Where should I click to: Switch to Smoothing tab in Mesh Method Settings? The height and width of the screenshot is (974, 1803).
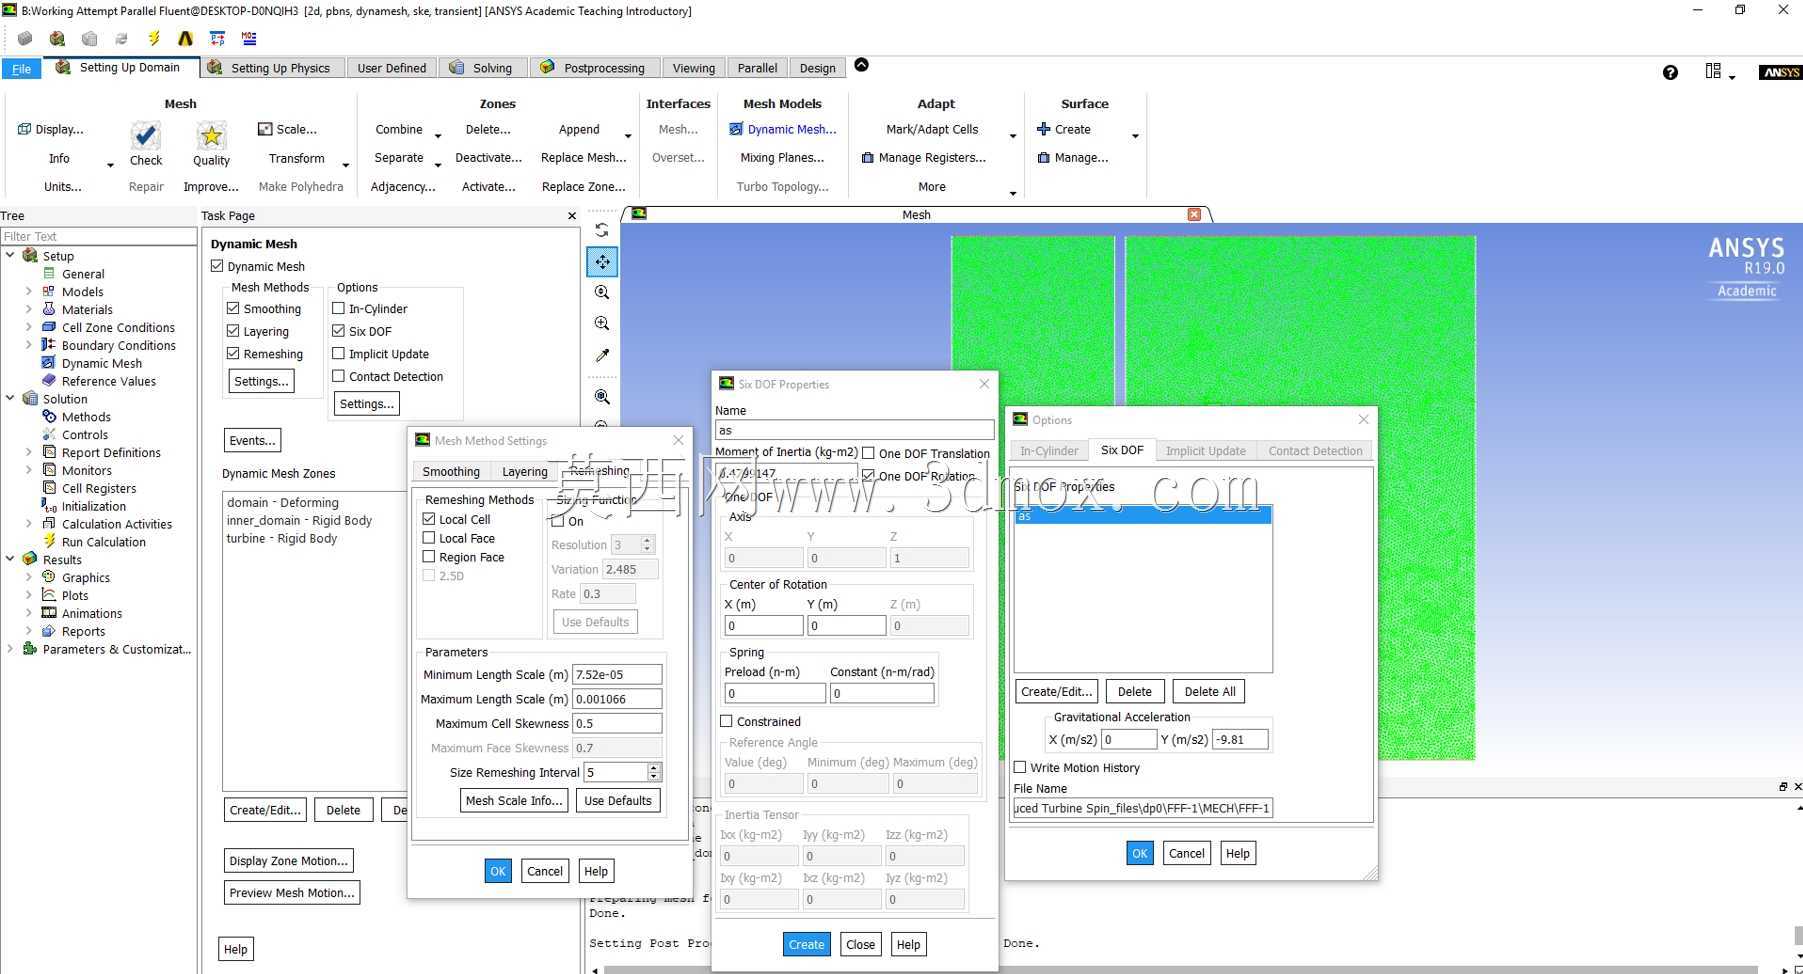coord(451,471)
